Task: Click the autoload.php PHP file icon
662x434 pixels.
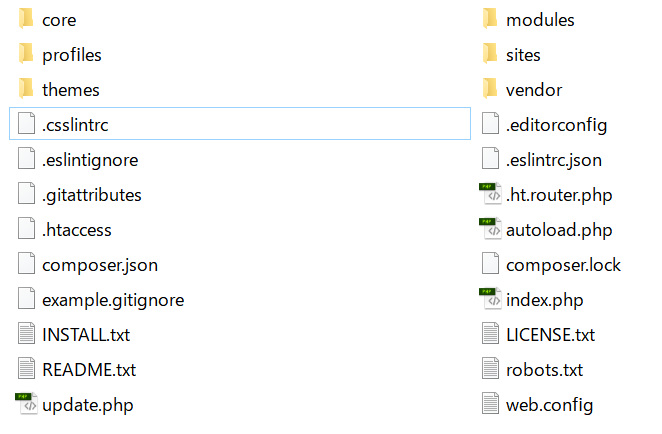Action: coord(490,229)
